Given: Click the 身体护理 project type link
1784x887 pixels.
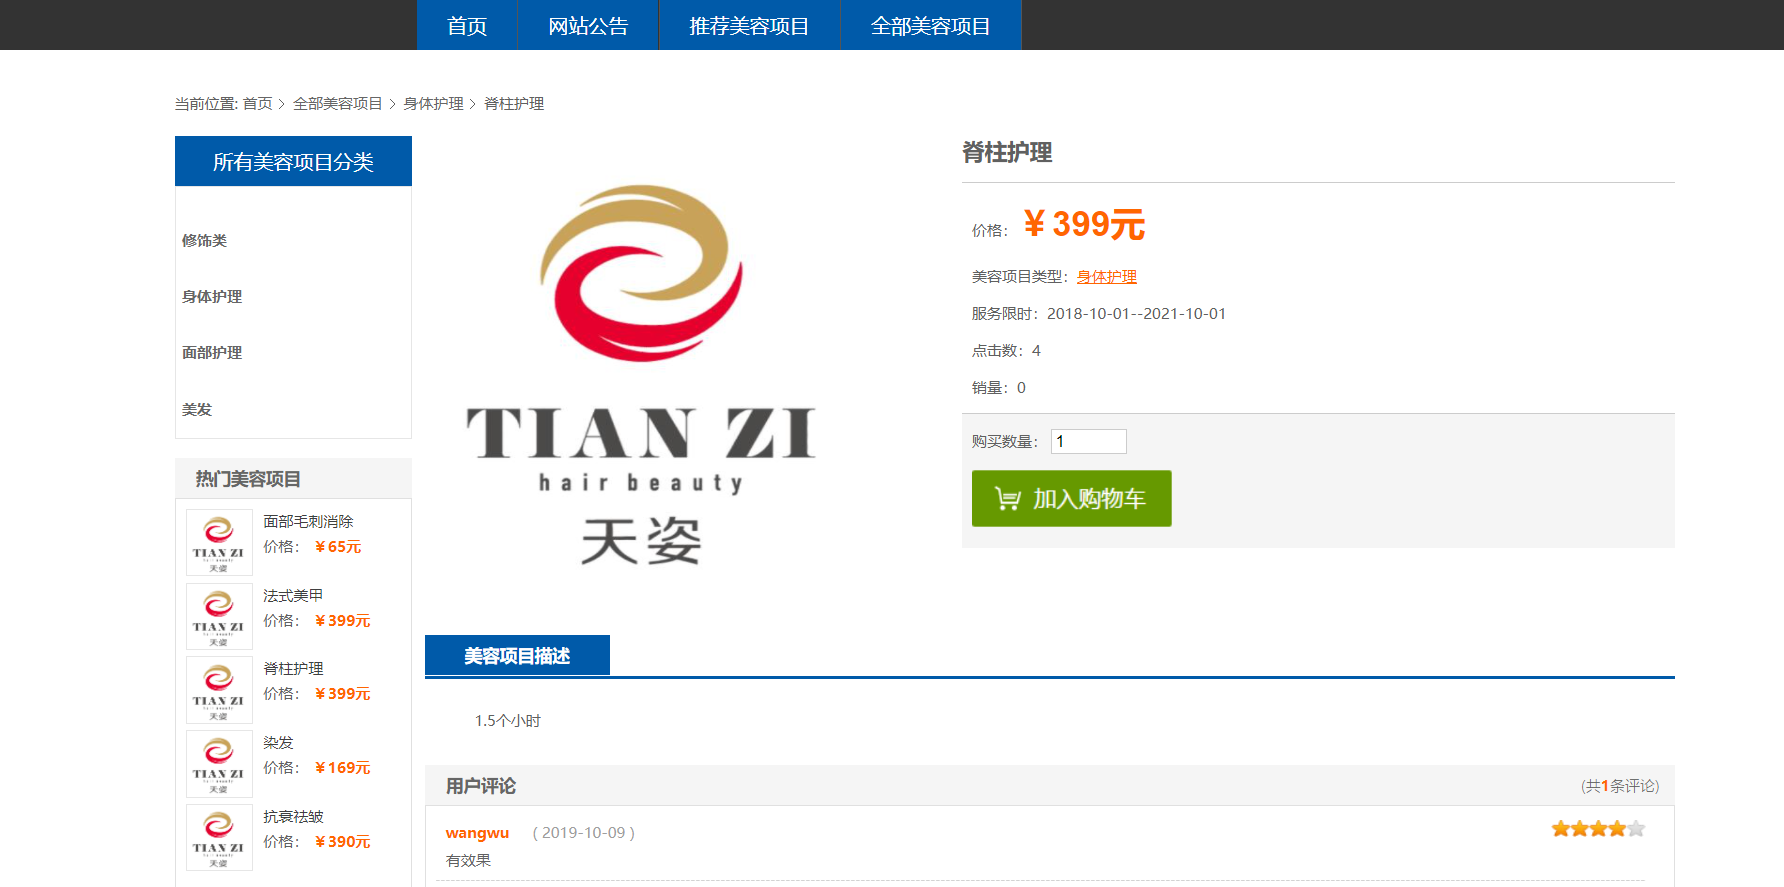Looking at the screenshot, I should (1107, 276).
